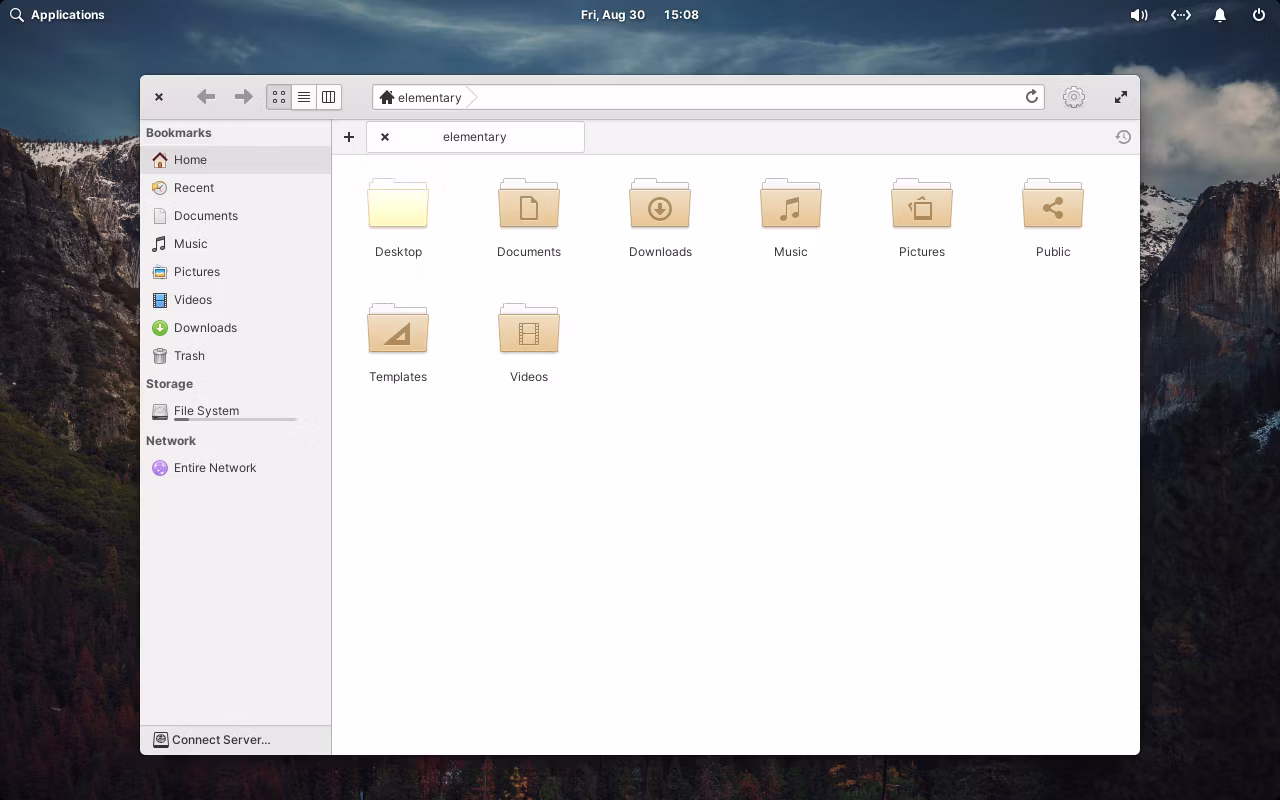The height and width of the screenshot is (800, 1280).
Task: Select the Templates folder
Action: [398, 331]
